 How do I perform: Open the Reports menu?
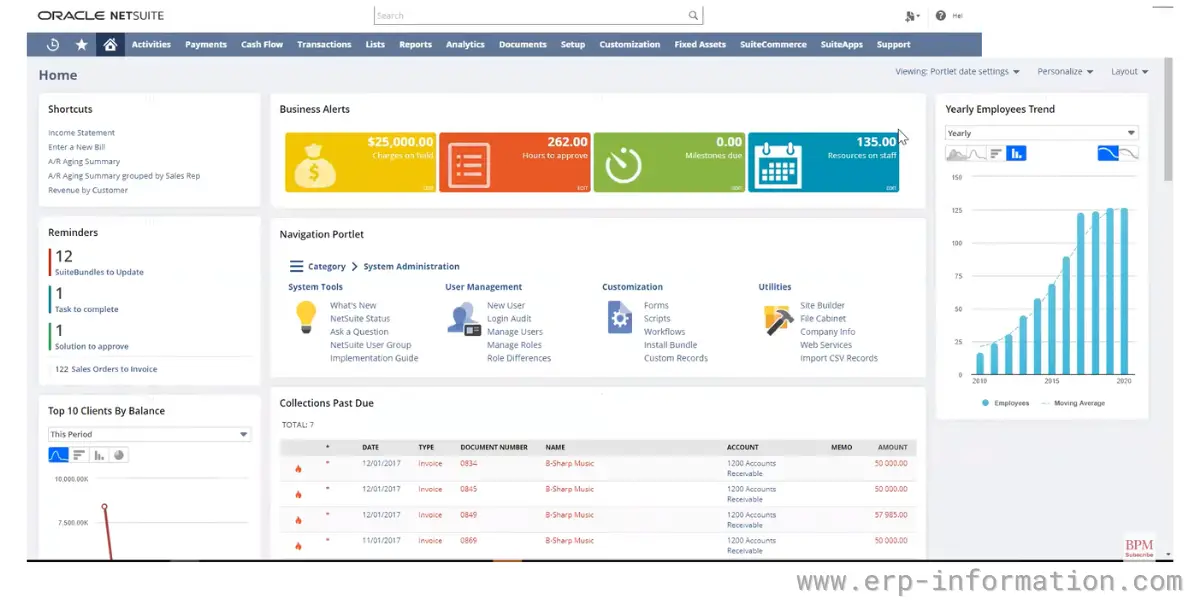[415, 45]
